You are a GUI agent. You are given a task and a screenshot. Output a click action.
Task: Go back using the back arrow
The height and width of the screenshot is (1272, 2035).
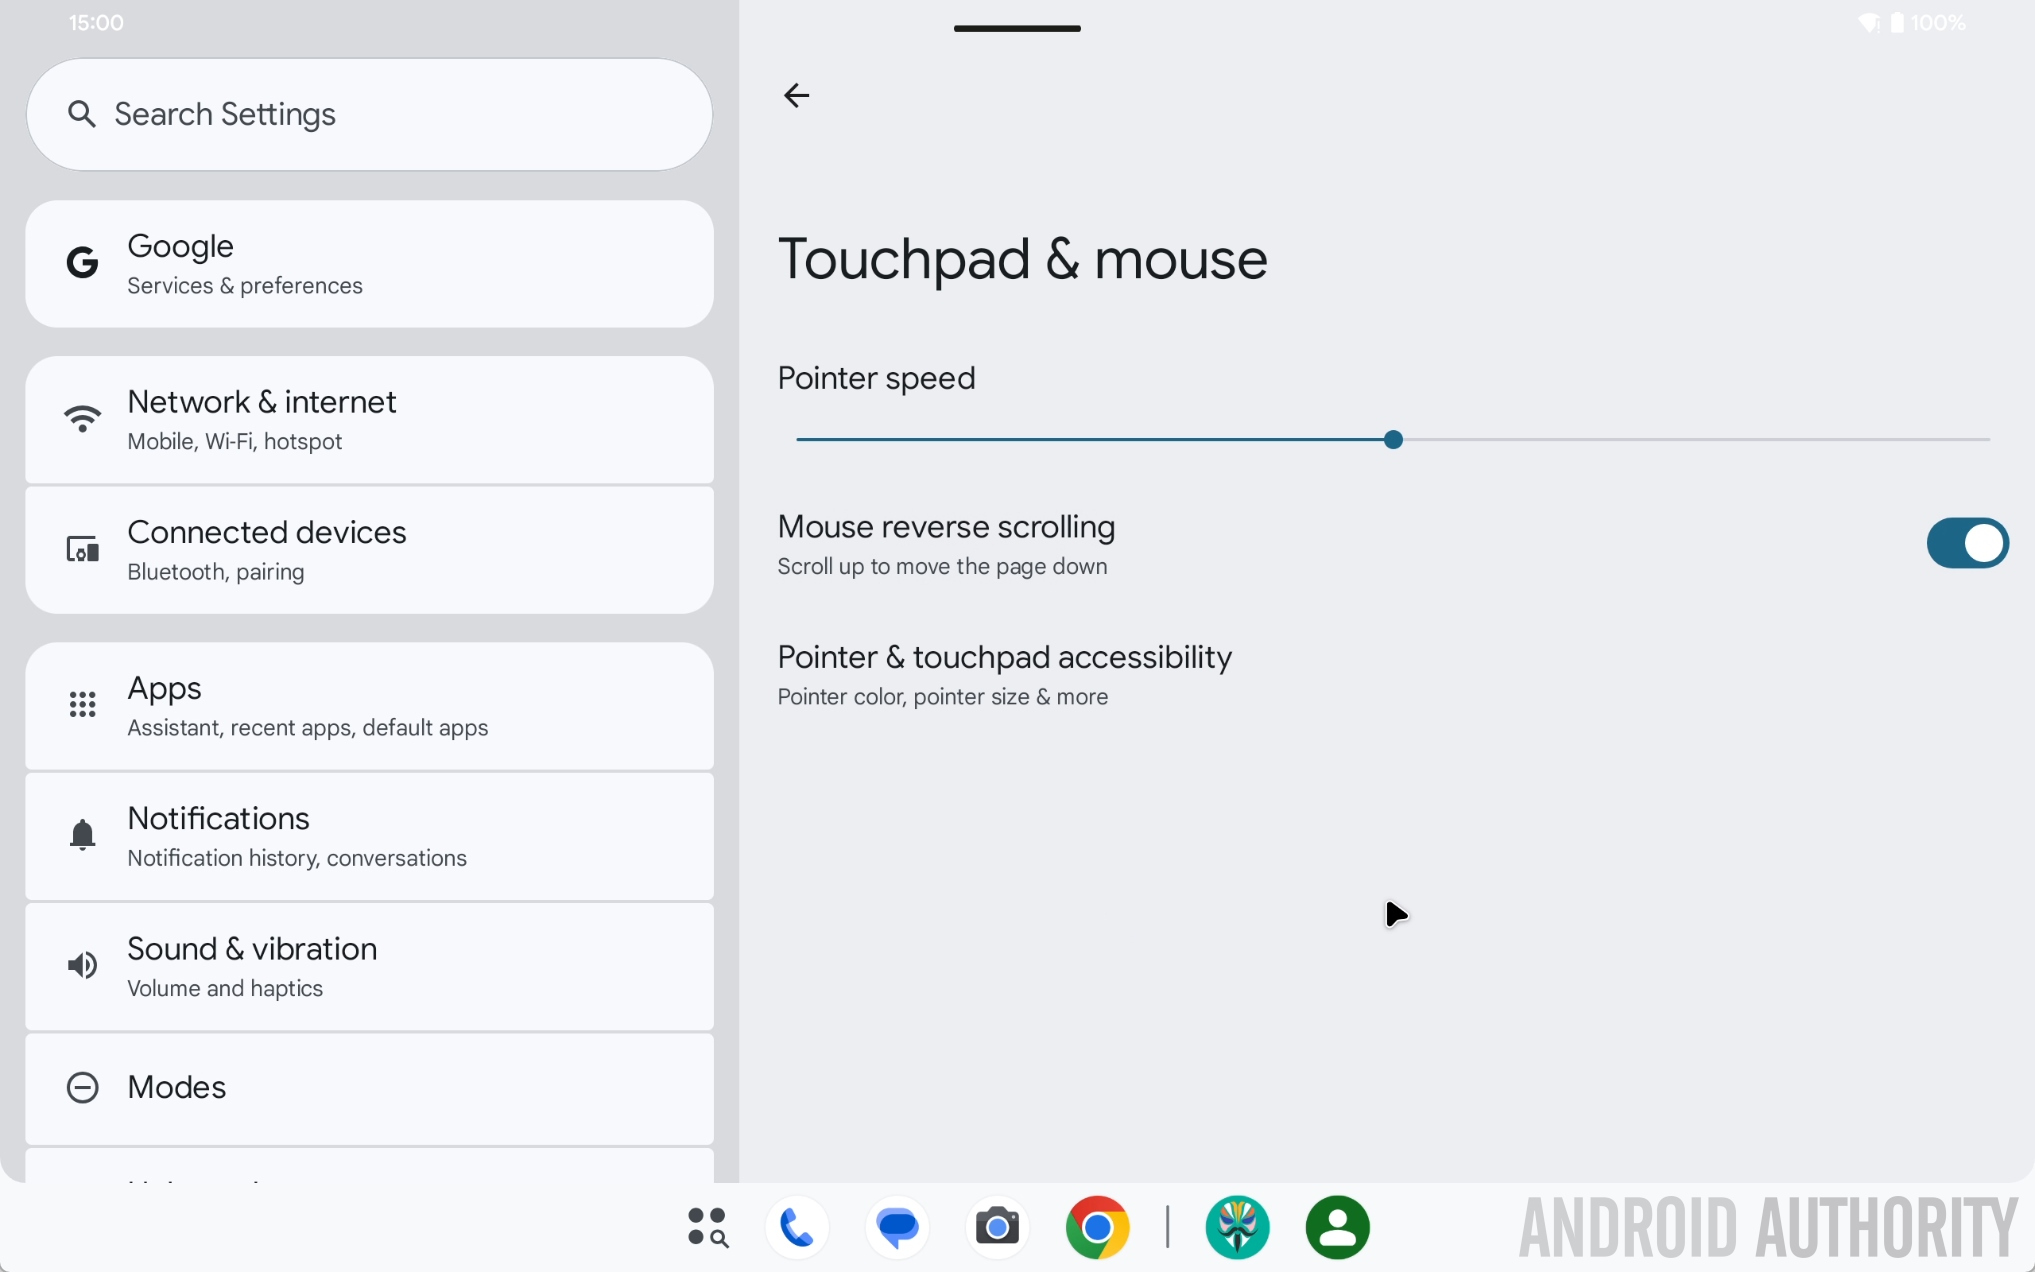[796, 96]
